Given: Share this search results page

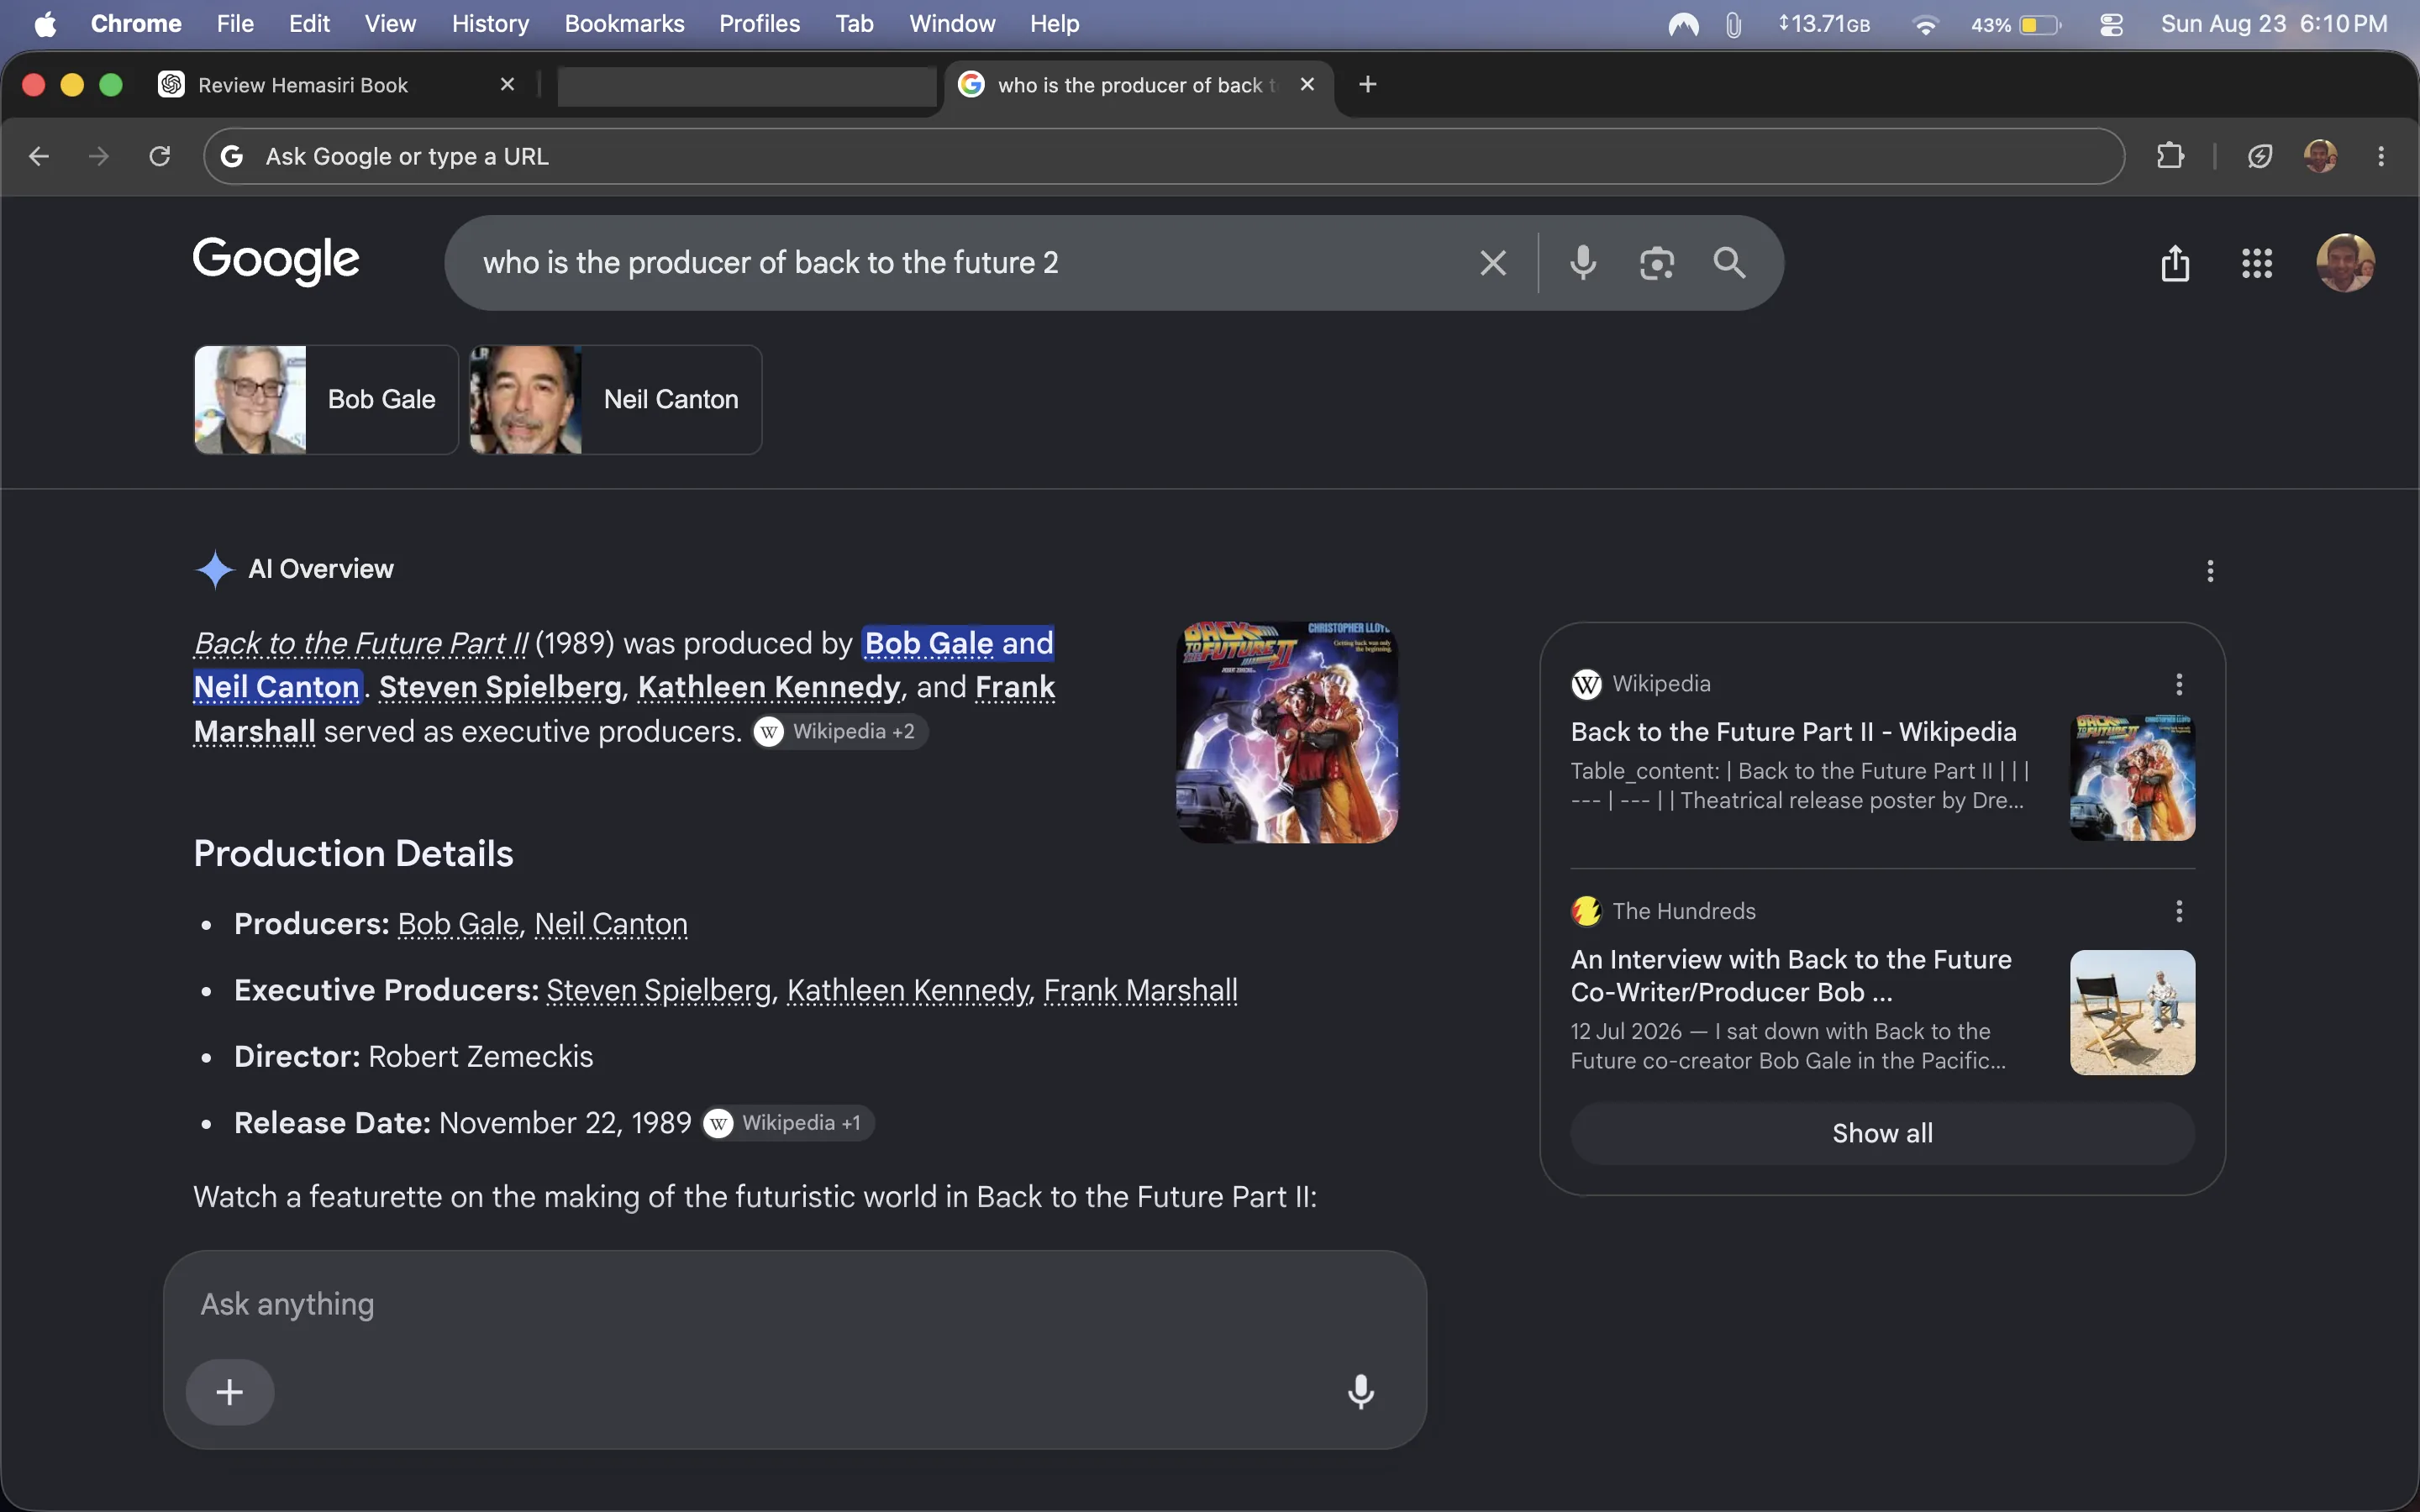Looking at the screenshot, I should [x=2175, y=263].
